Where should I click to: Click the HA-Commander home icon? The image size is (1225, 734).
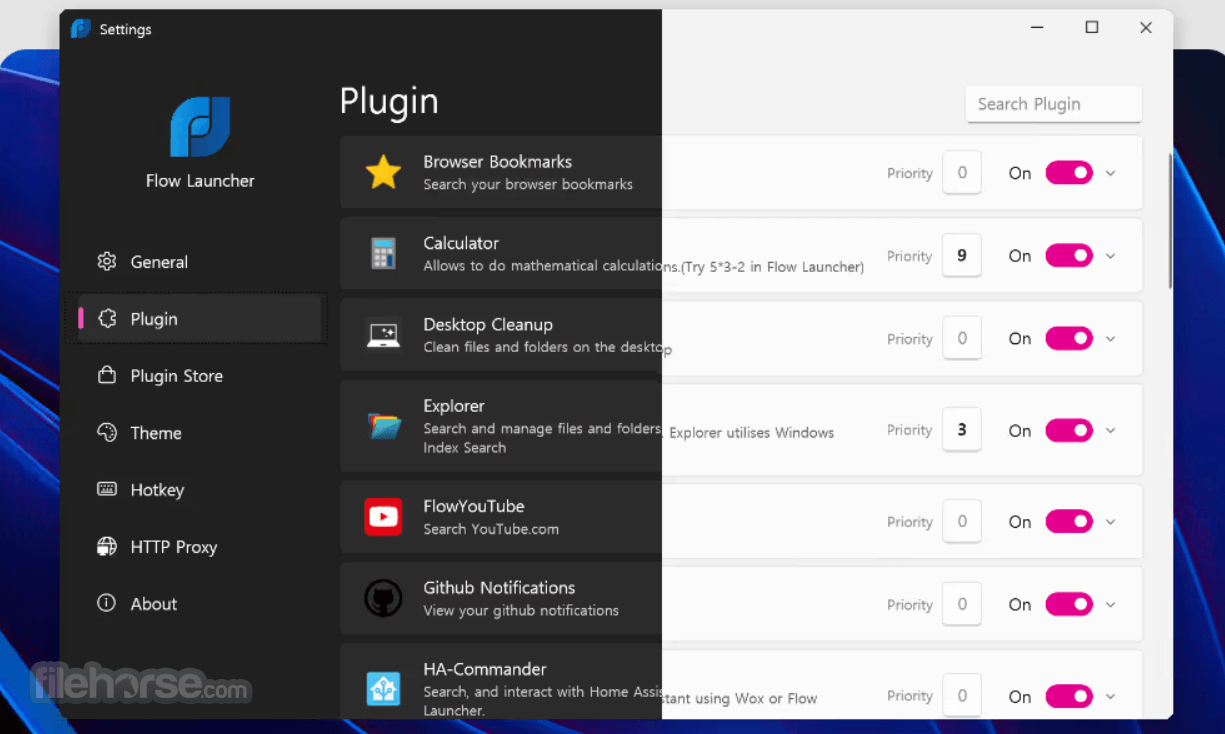click(x=383, y=689)
